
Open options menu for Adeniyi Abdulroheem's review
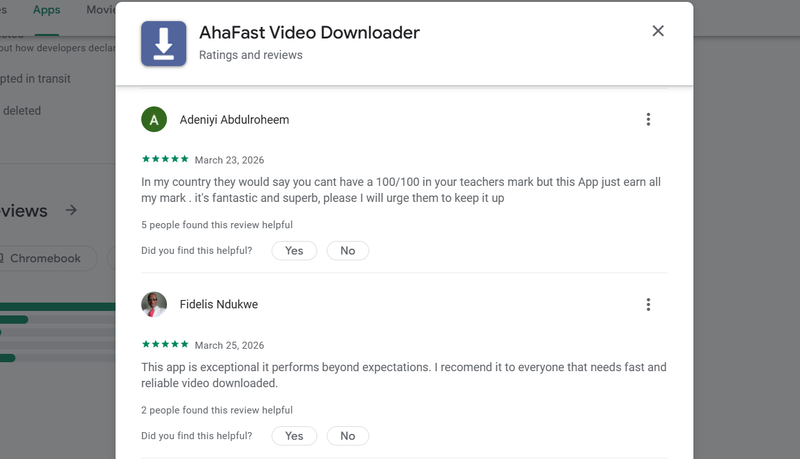648,119
